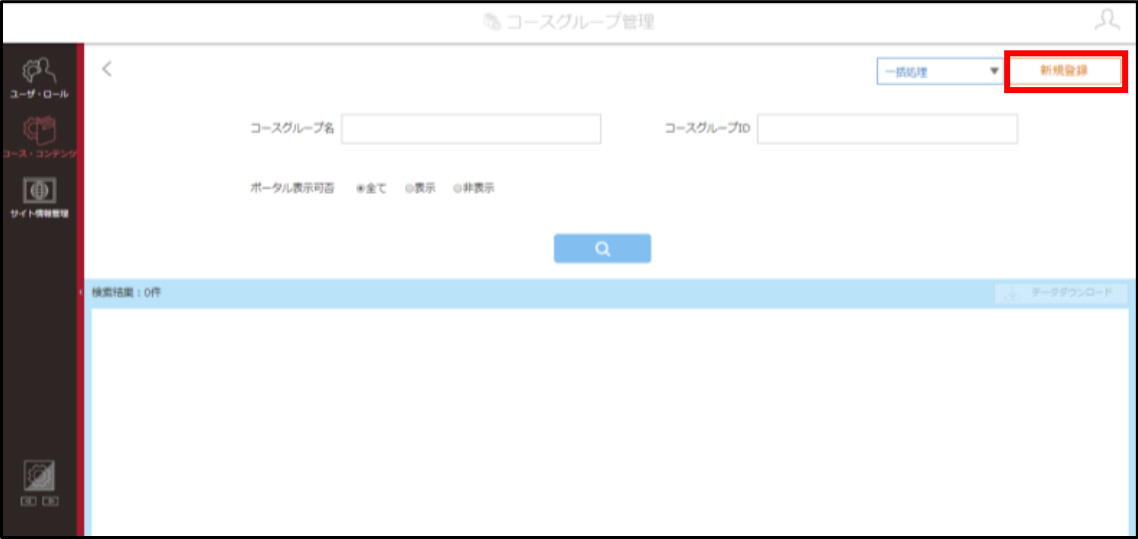Click the user profile icon
The image size is (1138, 539).
coord(1107,20)
